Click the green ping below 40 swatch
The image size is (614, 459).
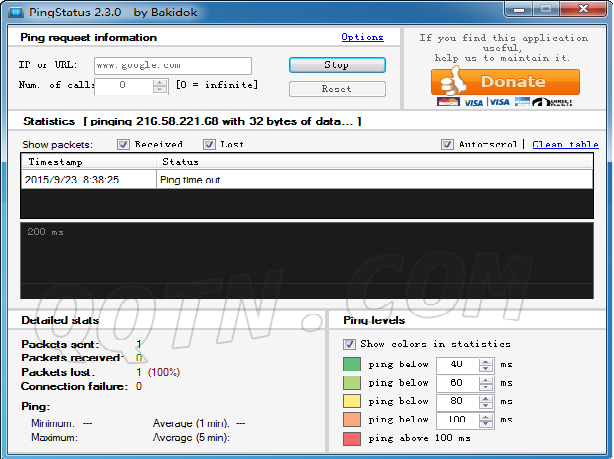(351, 364)
